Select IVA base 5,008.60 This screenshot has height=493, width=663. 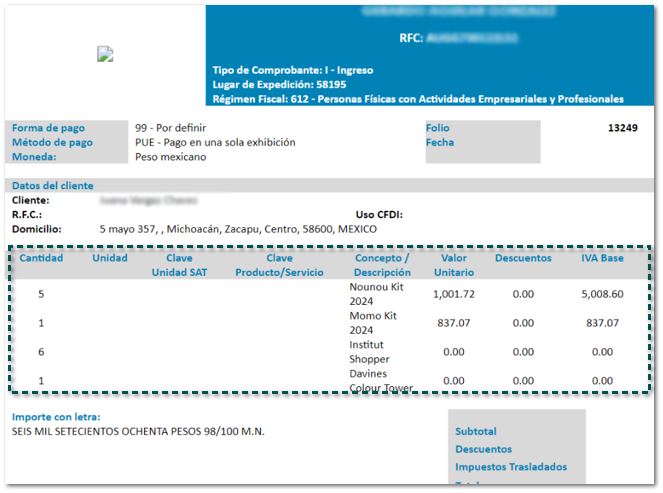pyautogui.click(x=602, y=294)
